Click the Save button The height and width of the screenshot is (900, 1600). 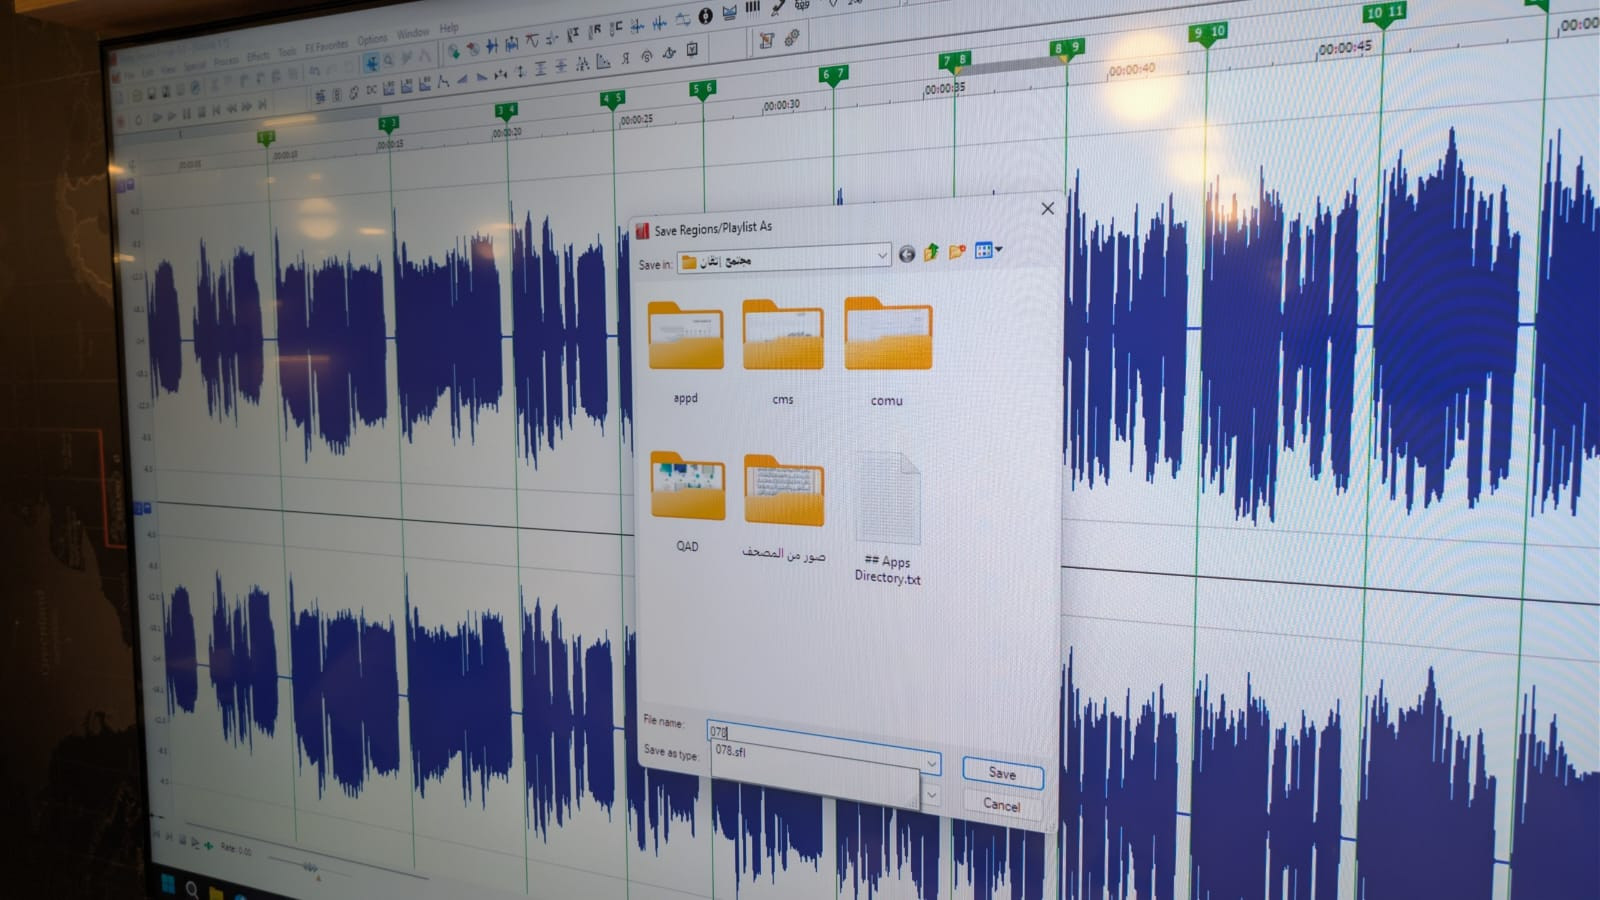point(1002,773)
